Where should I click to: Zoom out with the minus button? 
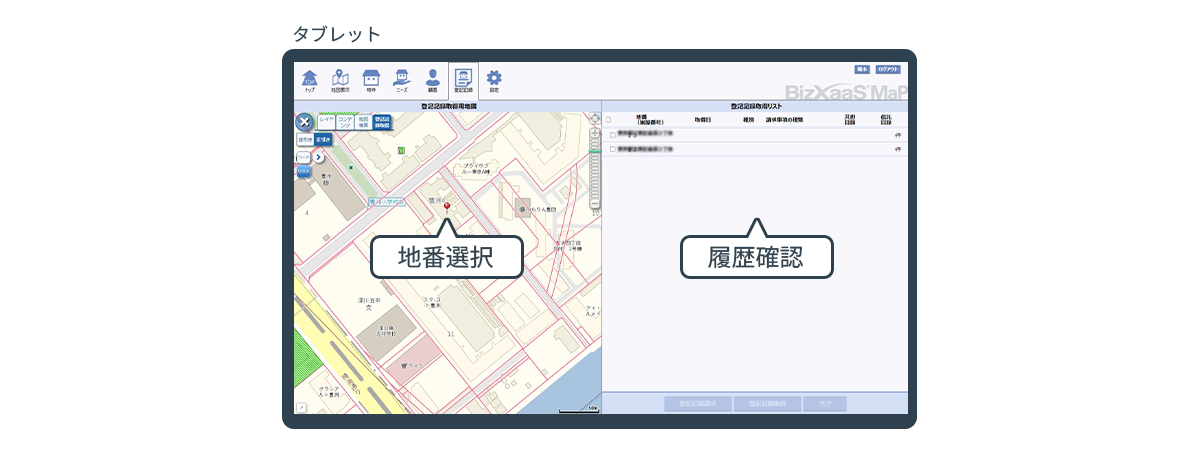click(x=596, y=203)
